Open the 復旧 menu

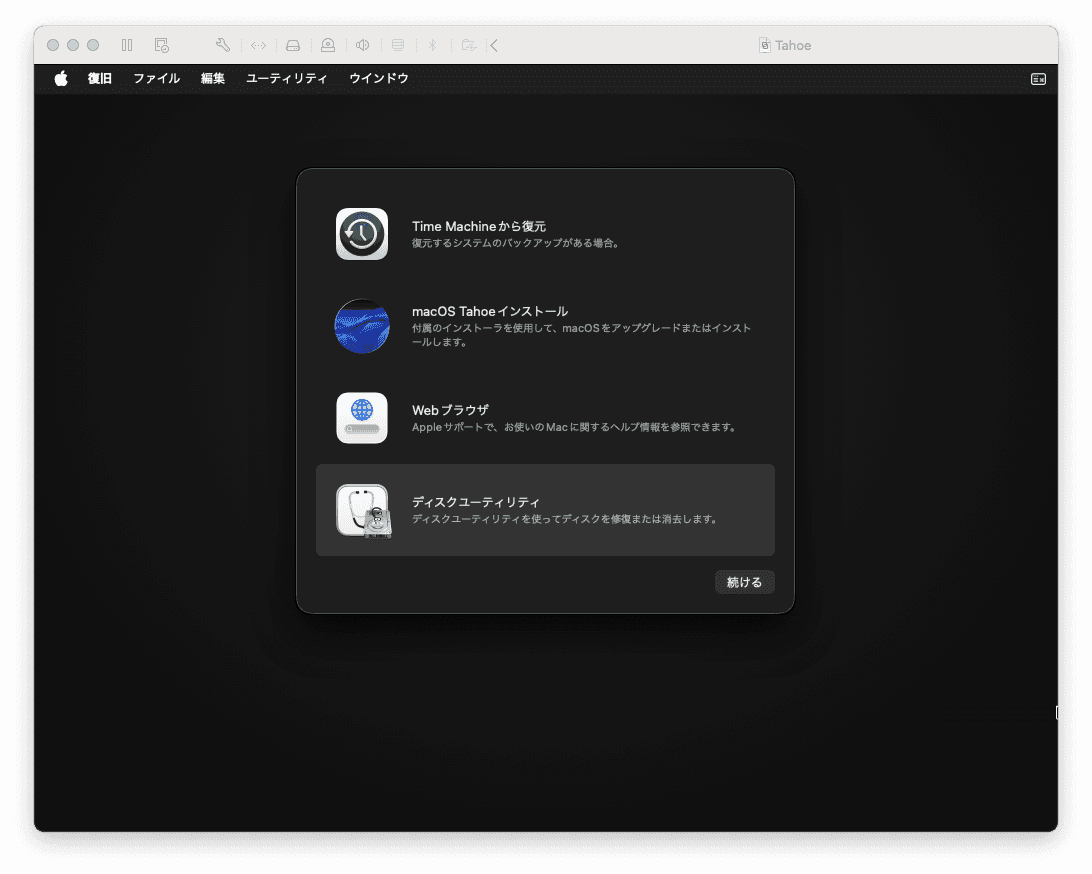coord(100,79)
